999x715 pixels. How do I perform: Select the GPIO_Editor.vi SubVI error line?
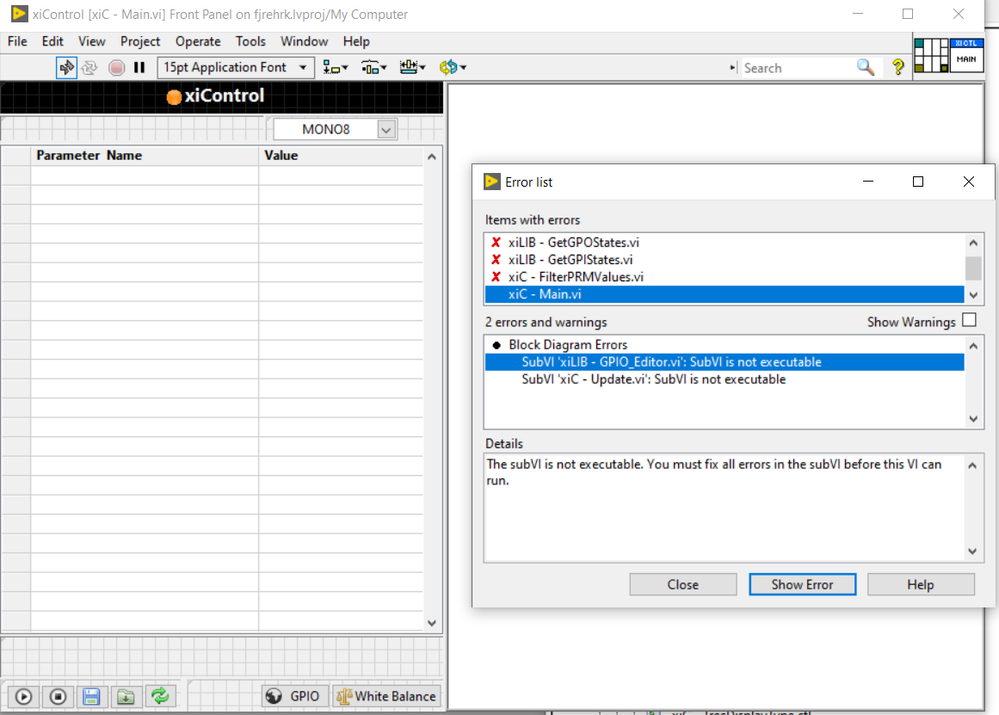click(724, 362)
